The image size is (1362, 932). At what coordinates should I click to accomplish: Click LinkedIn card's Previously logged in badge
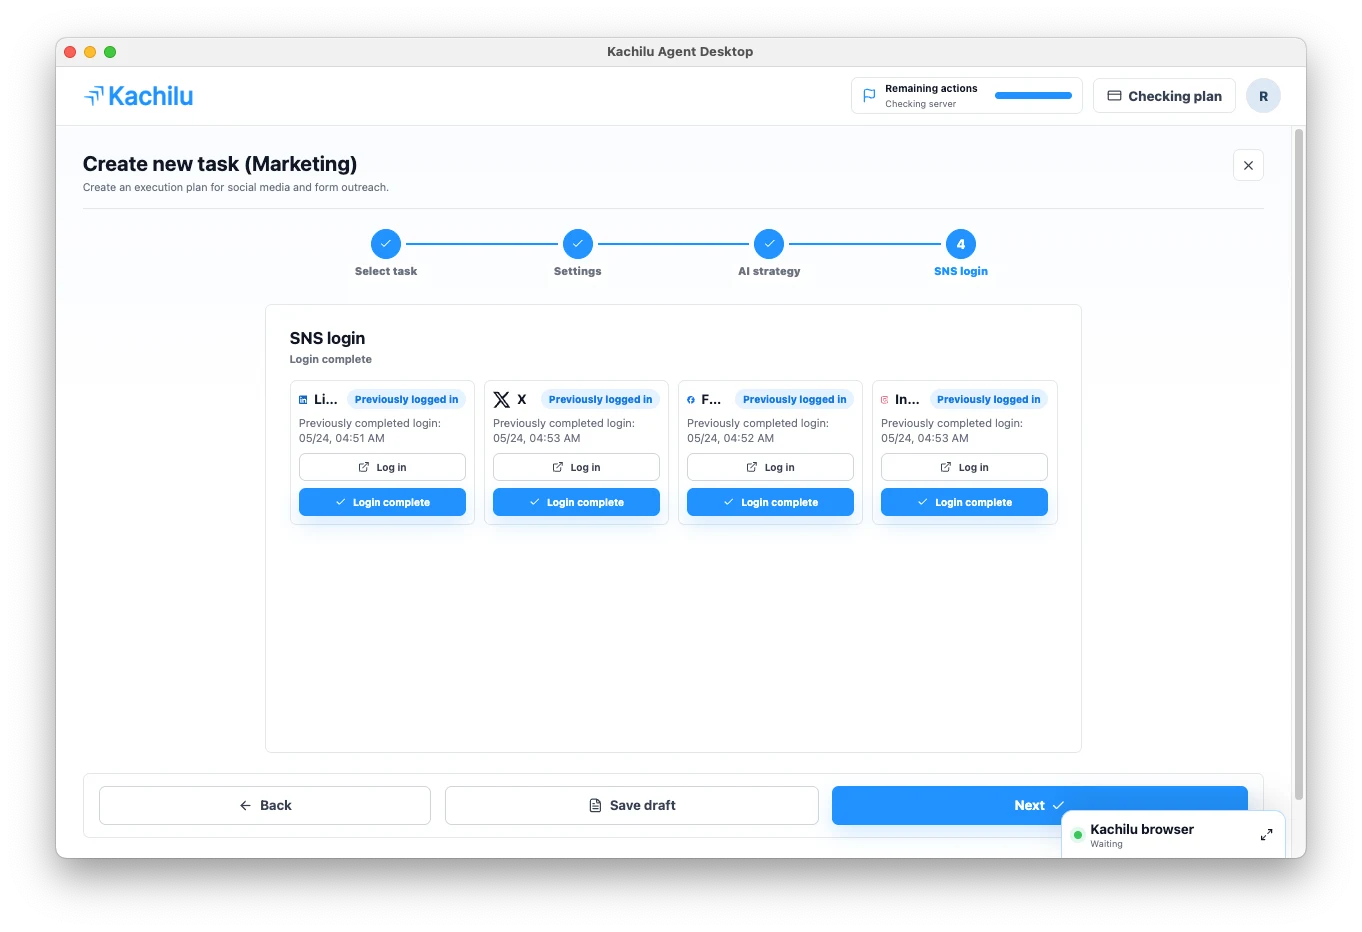pos(406,399)
